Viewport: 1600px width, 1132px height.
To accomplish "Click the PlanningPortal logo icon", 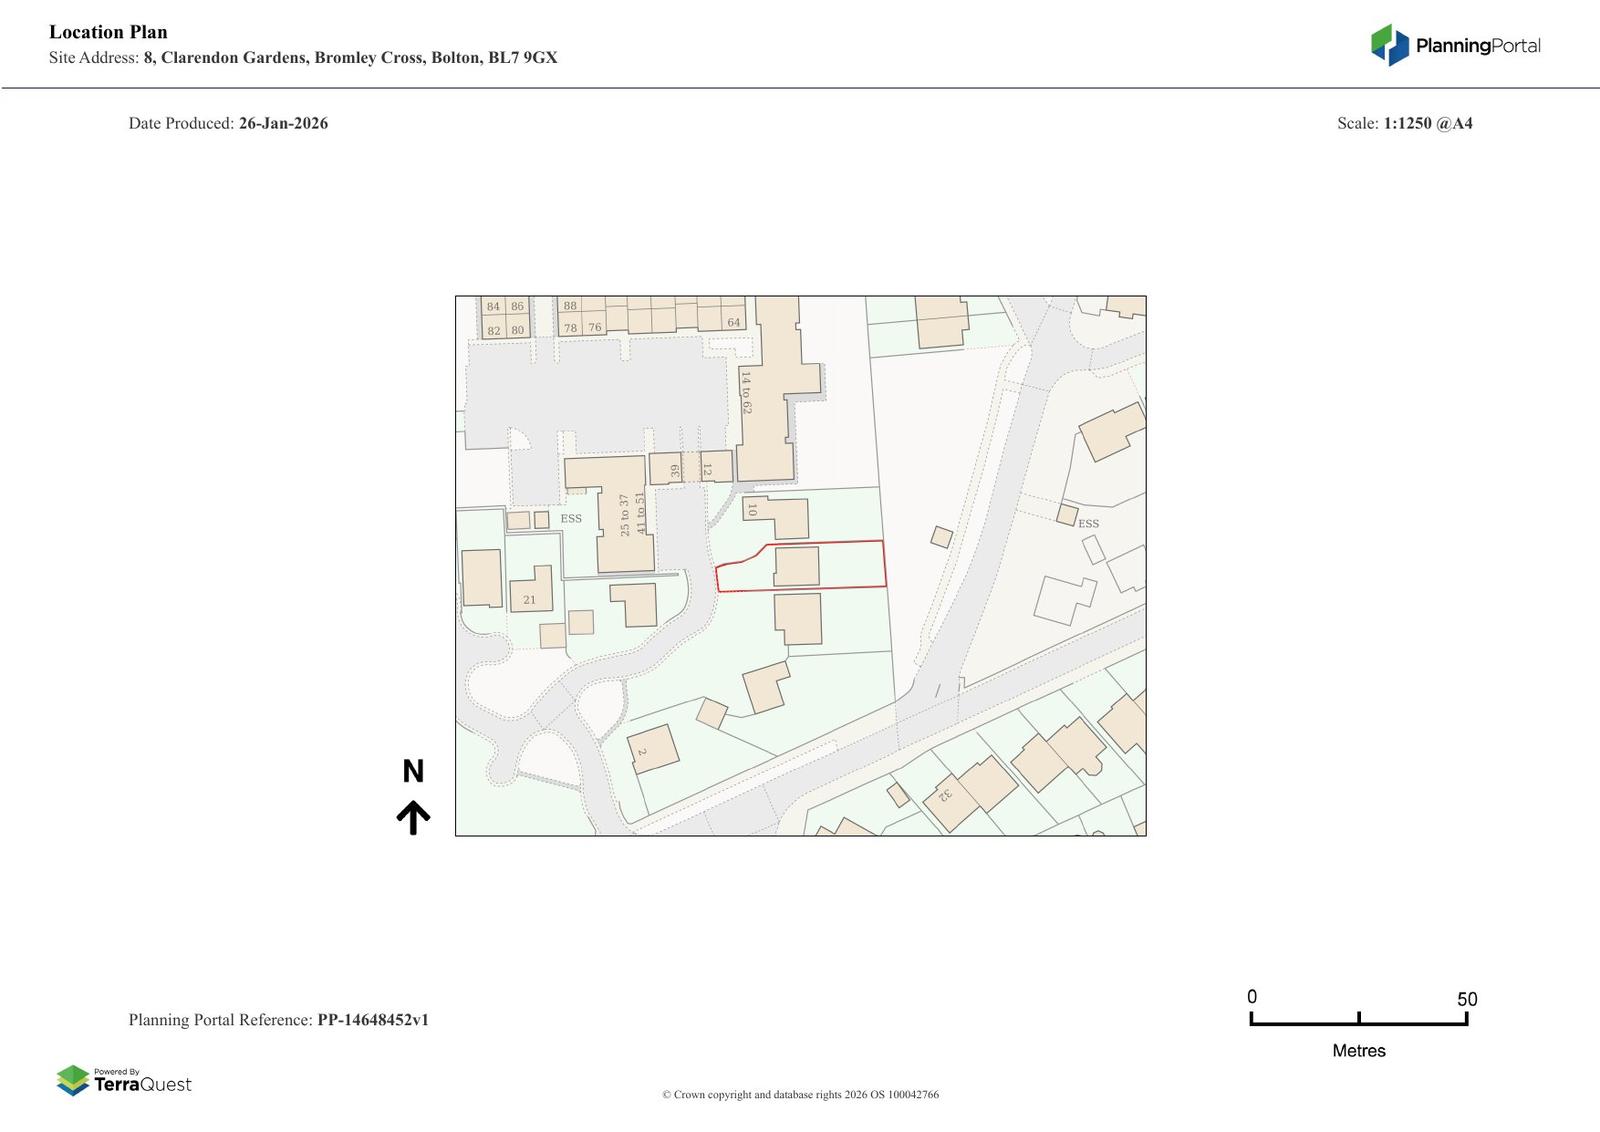I will (x=1389, y=45).
